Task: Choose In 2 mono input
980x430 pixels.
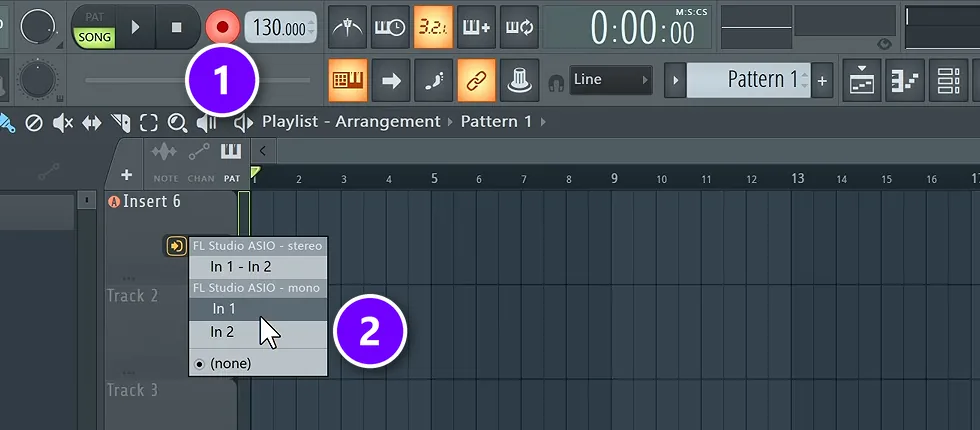Action: [258, 332]
